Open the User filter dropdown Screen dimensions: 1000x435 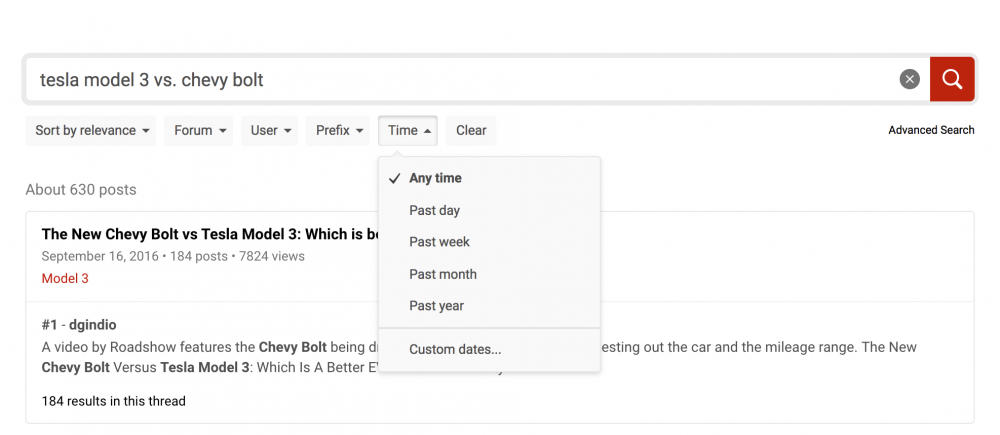[x=269, y=131]
